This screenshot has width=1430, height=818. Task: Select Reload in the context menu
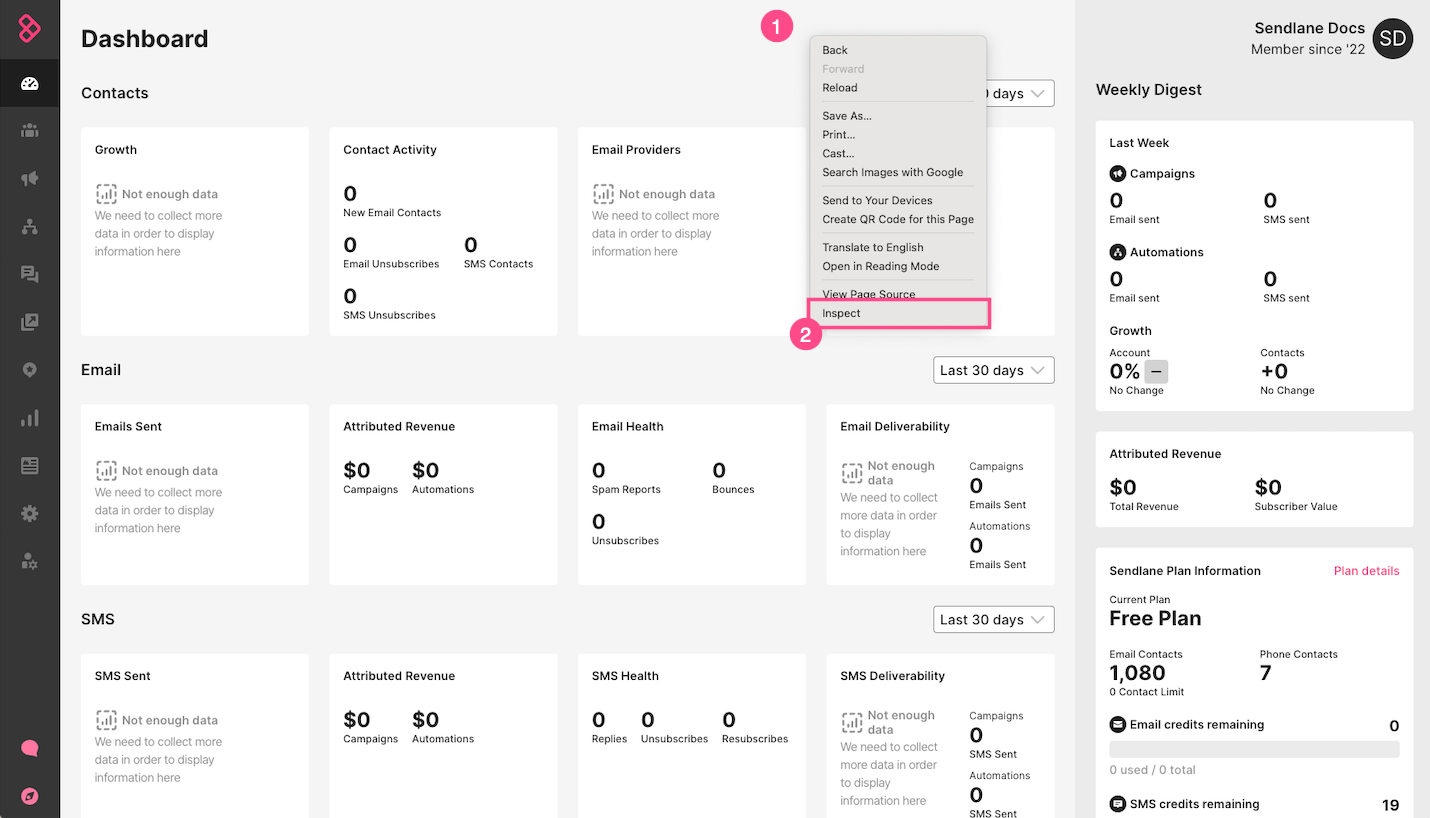[x=840, y=88]
